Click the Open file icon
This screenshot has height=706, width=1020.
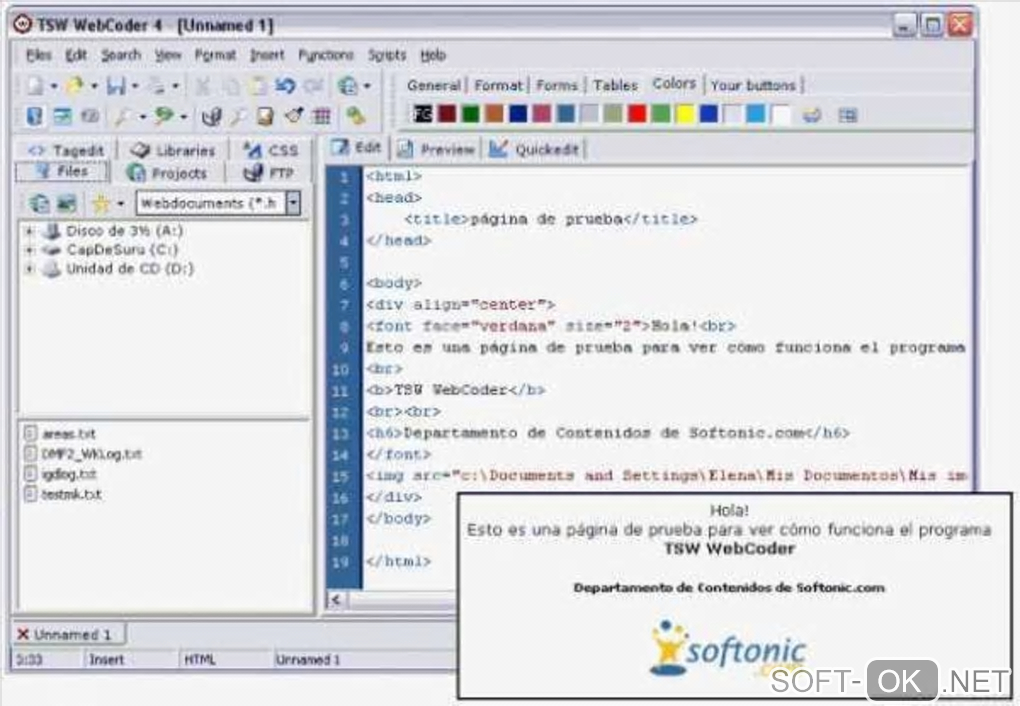pyautogui.click(x=76, y=85)
